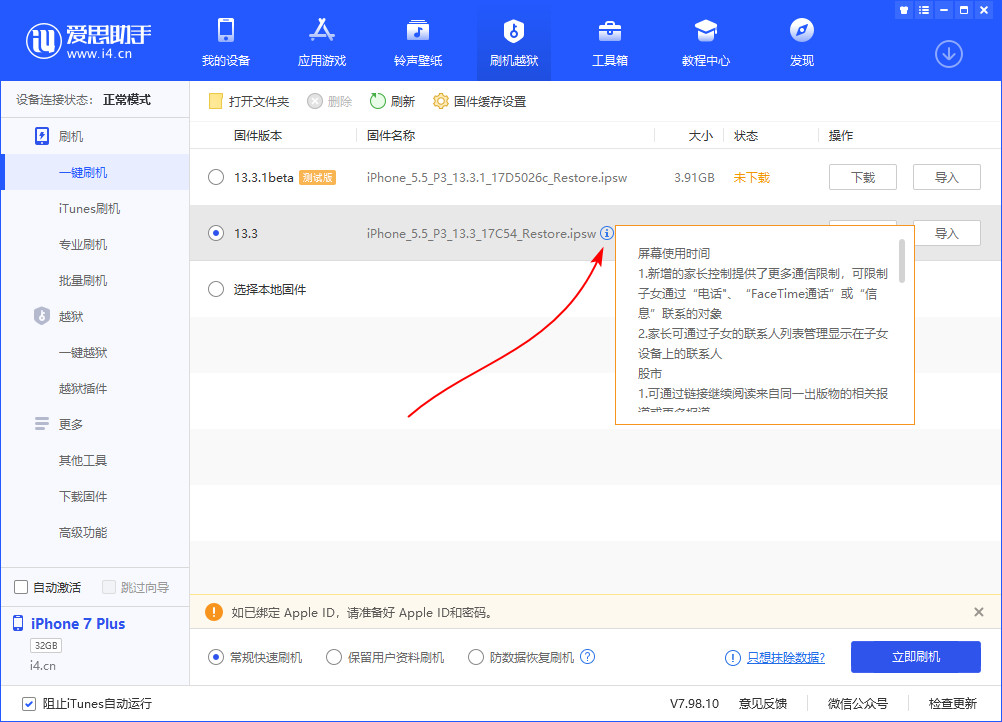Open the 工具箱 toolbox icon
The width and height of the screenshot is (1002, 722).
click(x=610, y=30)
